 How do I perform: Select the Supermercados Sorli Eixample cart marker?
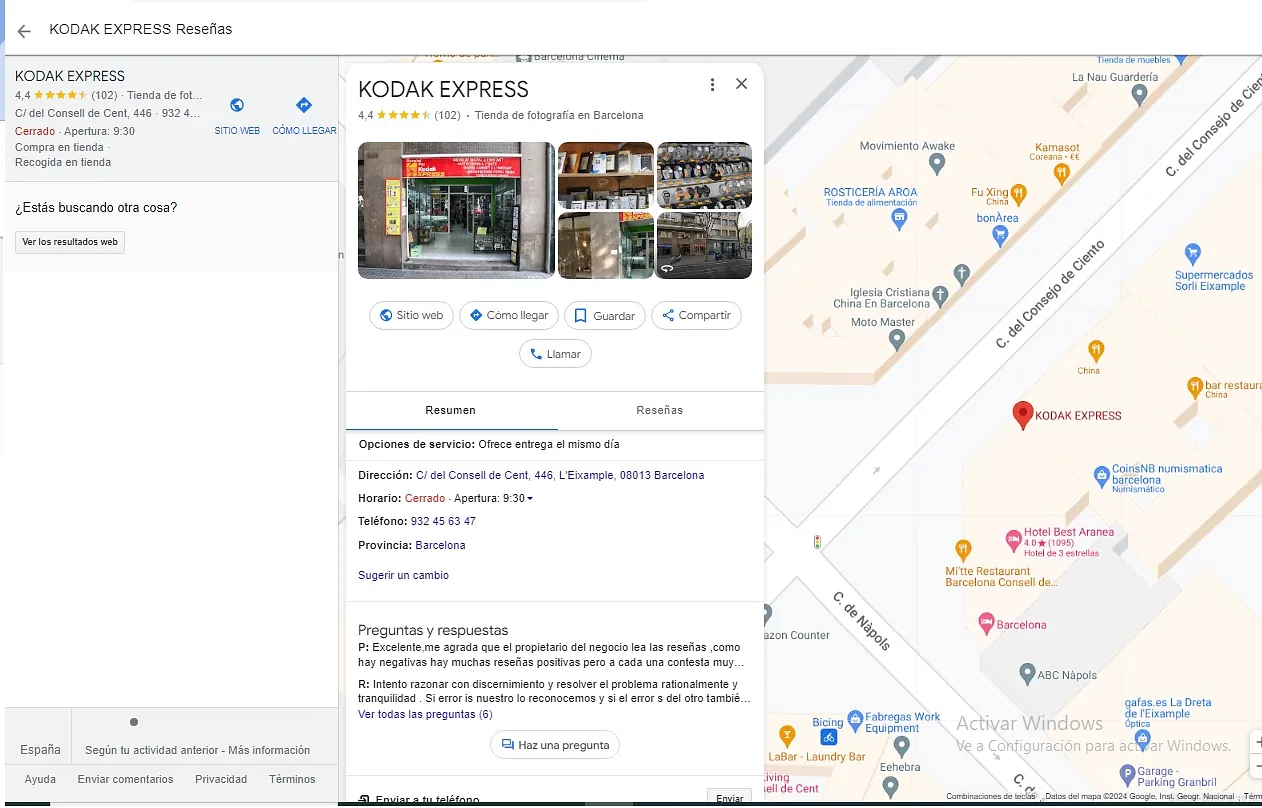pyautogui.click(x=1191, y=253)
